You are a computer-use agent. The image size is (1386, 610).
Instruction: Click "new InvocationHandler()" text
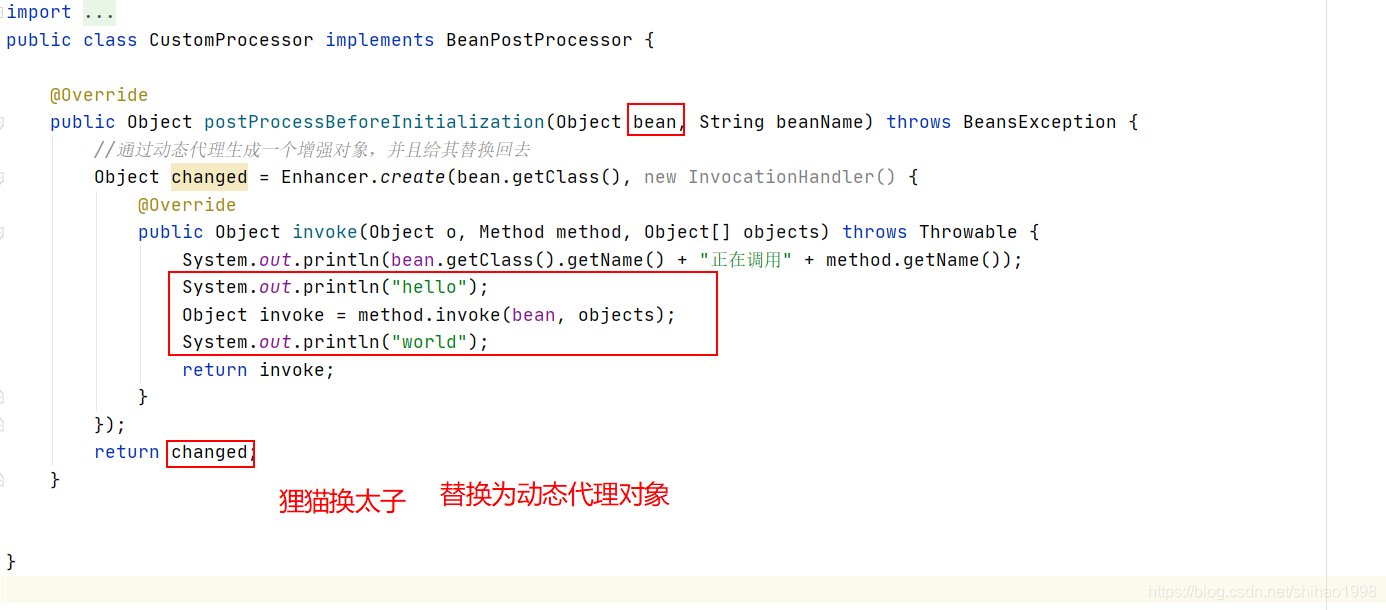[770, 177]
